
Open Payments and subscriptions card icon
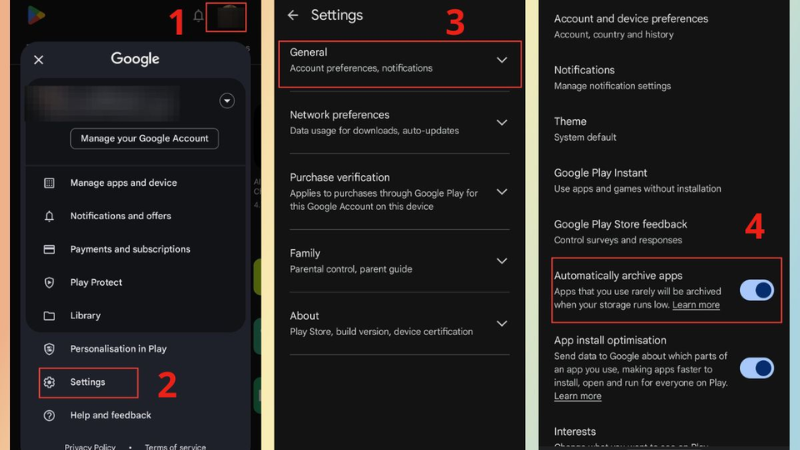point(49,249)
